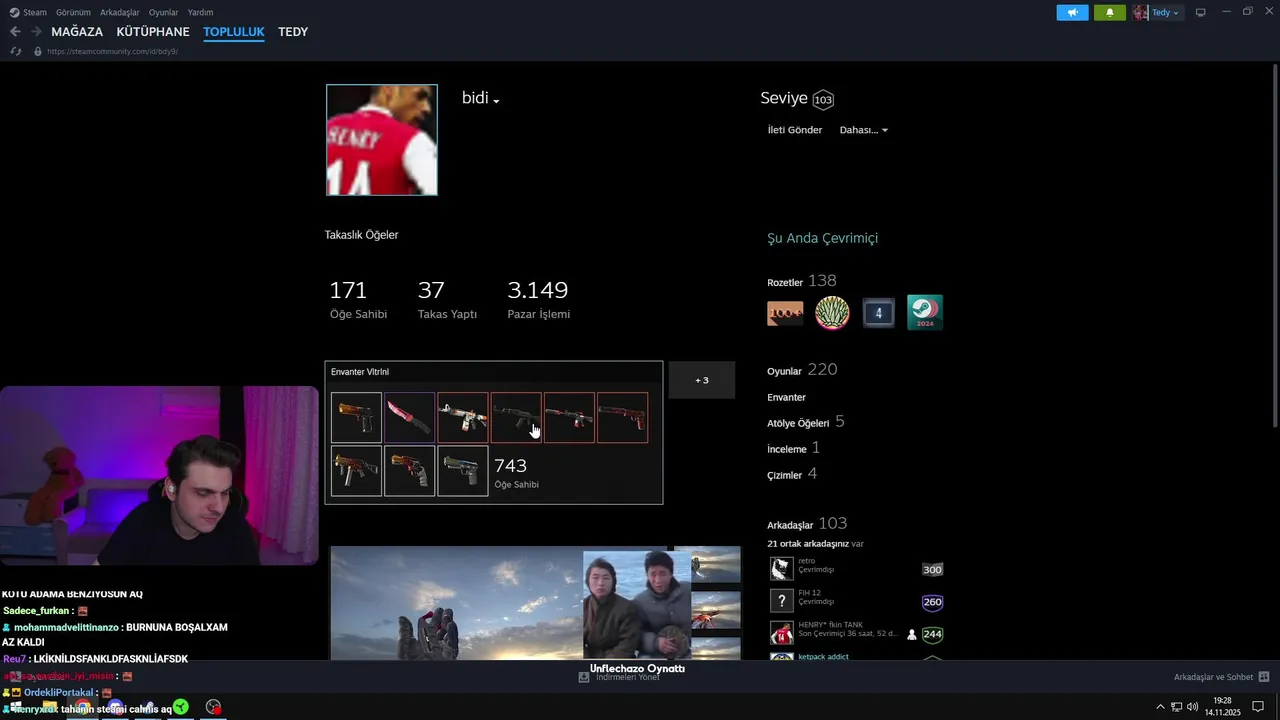The image size is (1280, 720).
Task: Open the Steam menu
Action: (x=28, y=13)
